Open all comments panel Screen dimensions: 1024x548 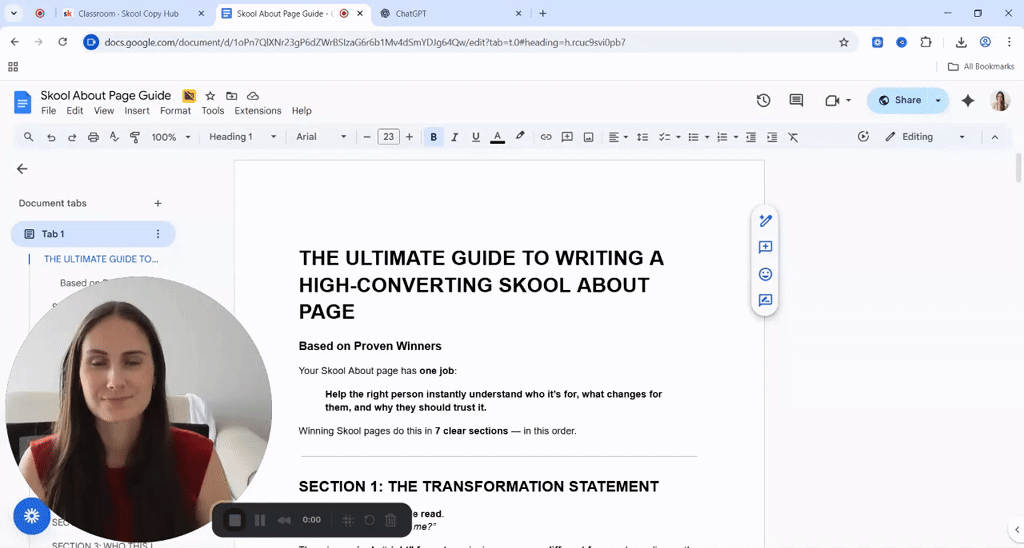[796, 101]
